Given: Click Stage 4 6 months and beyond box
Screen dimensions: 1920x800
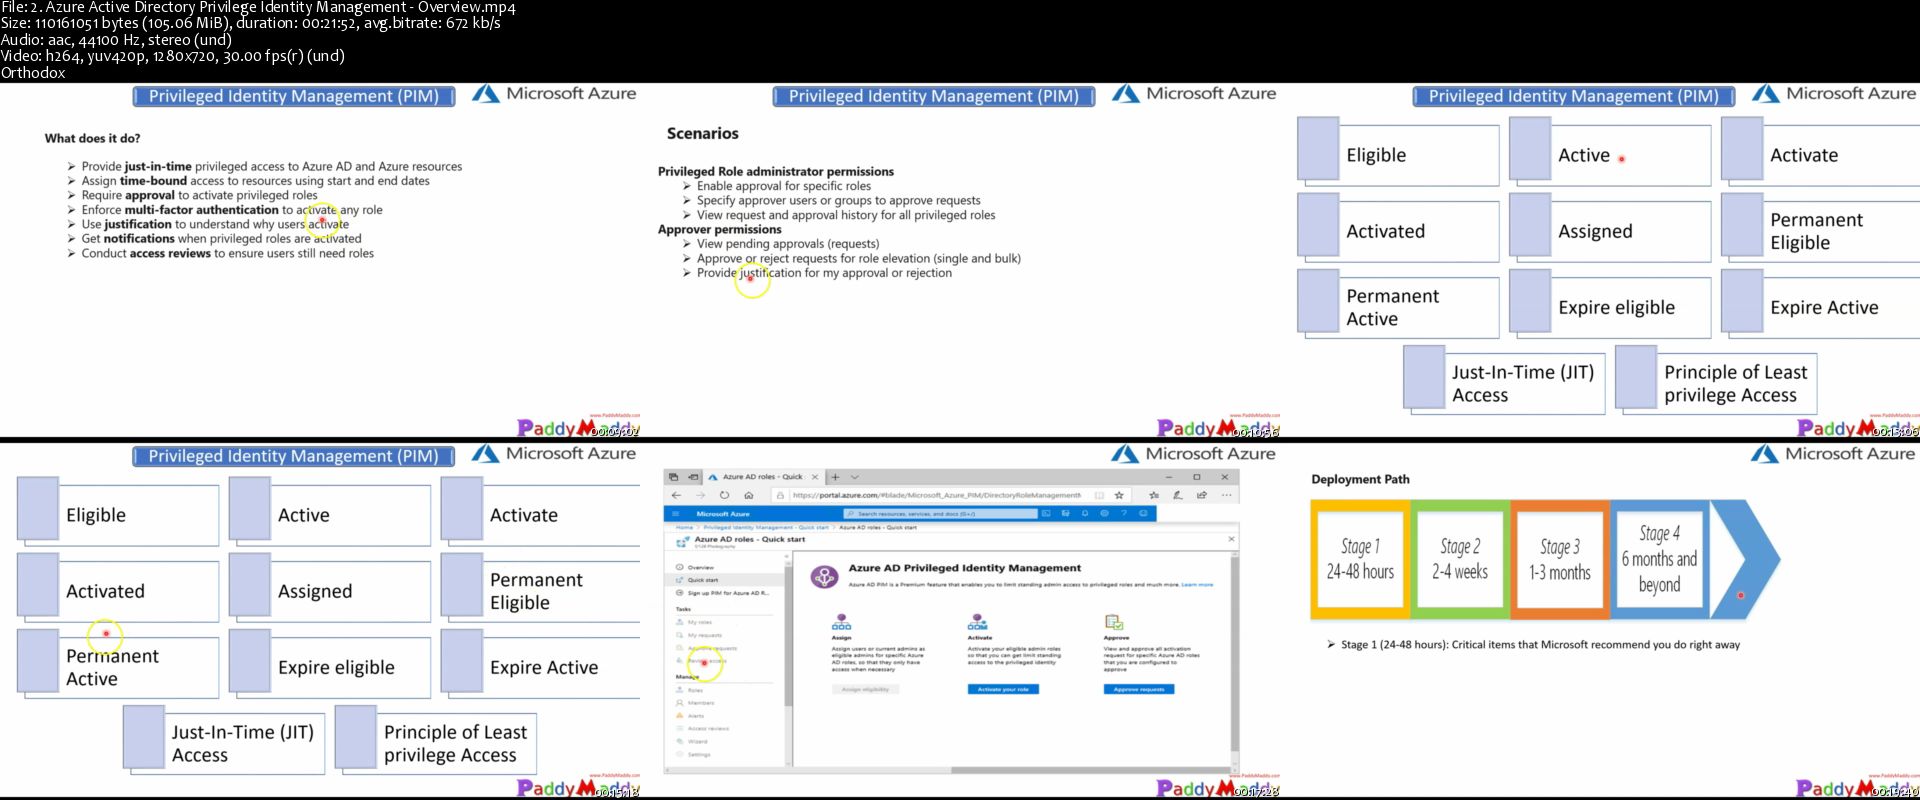Looking at the screenshot, I should pyautogui.click(x=1659, y=560).
